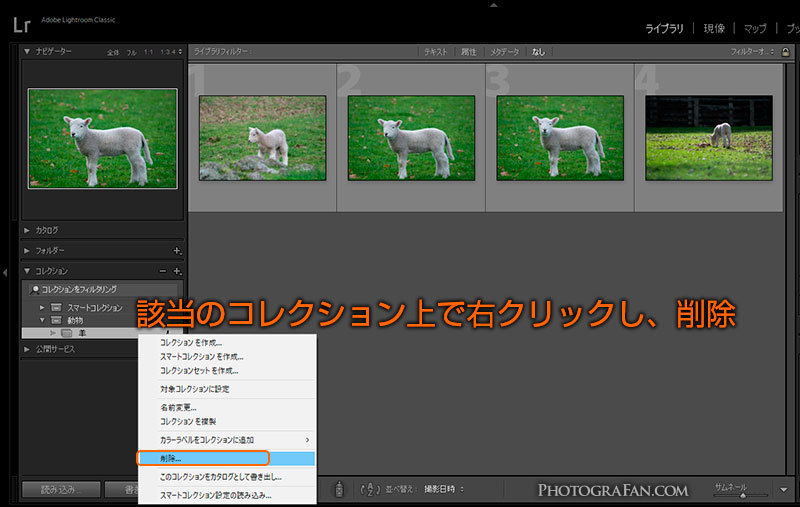This screenshot has width=800, height=507.
Task: Set navigator zoom to 1:1
Action: [148, 52]
